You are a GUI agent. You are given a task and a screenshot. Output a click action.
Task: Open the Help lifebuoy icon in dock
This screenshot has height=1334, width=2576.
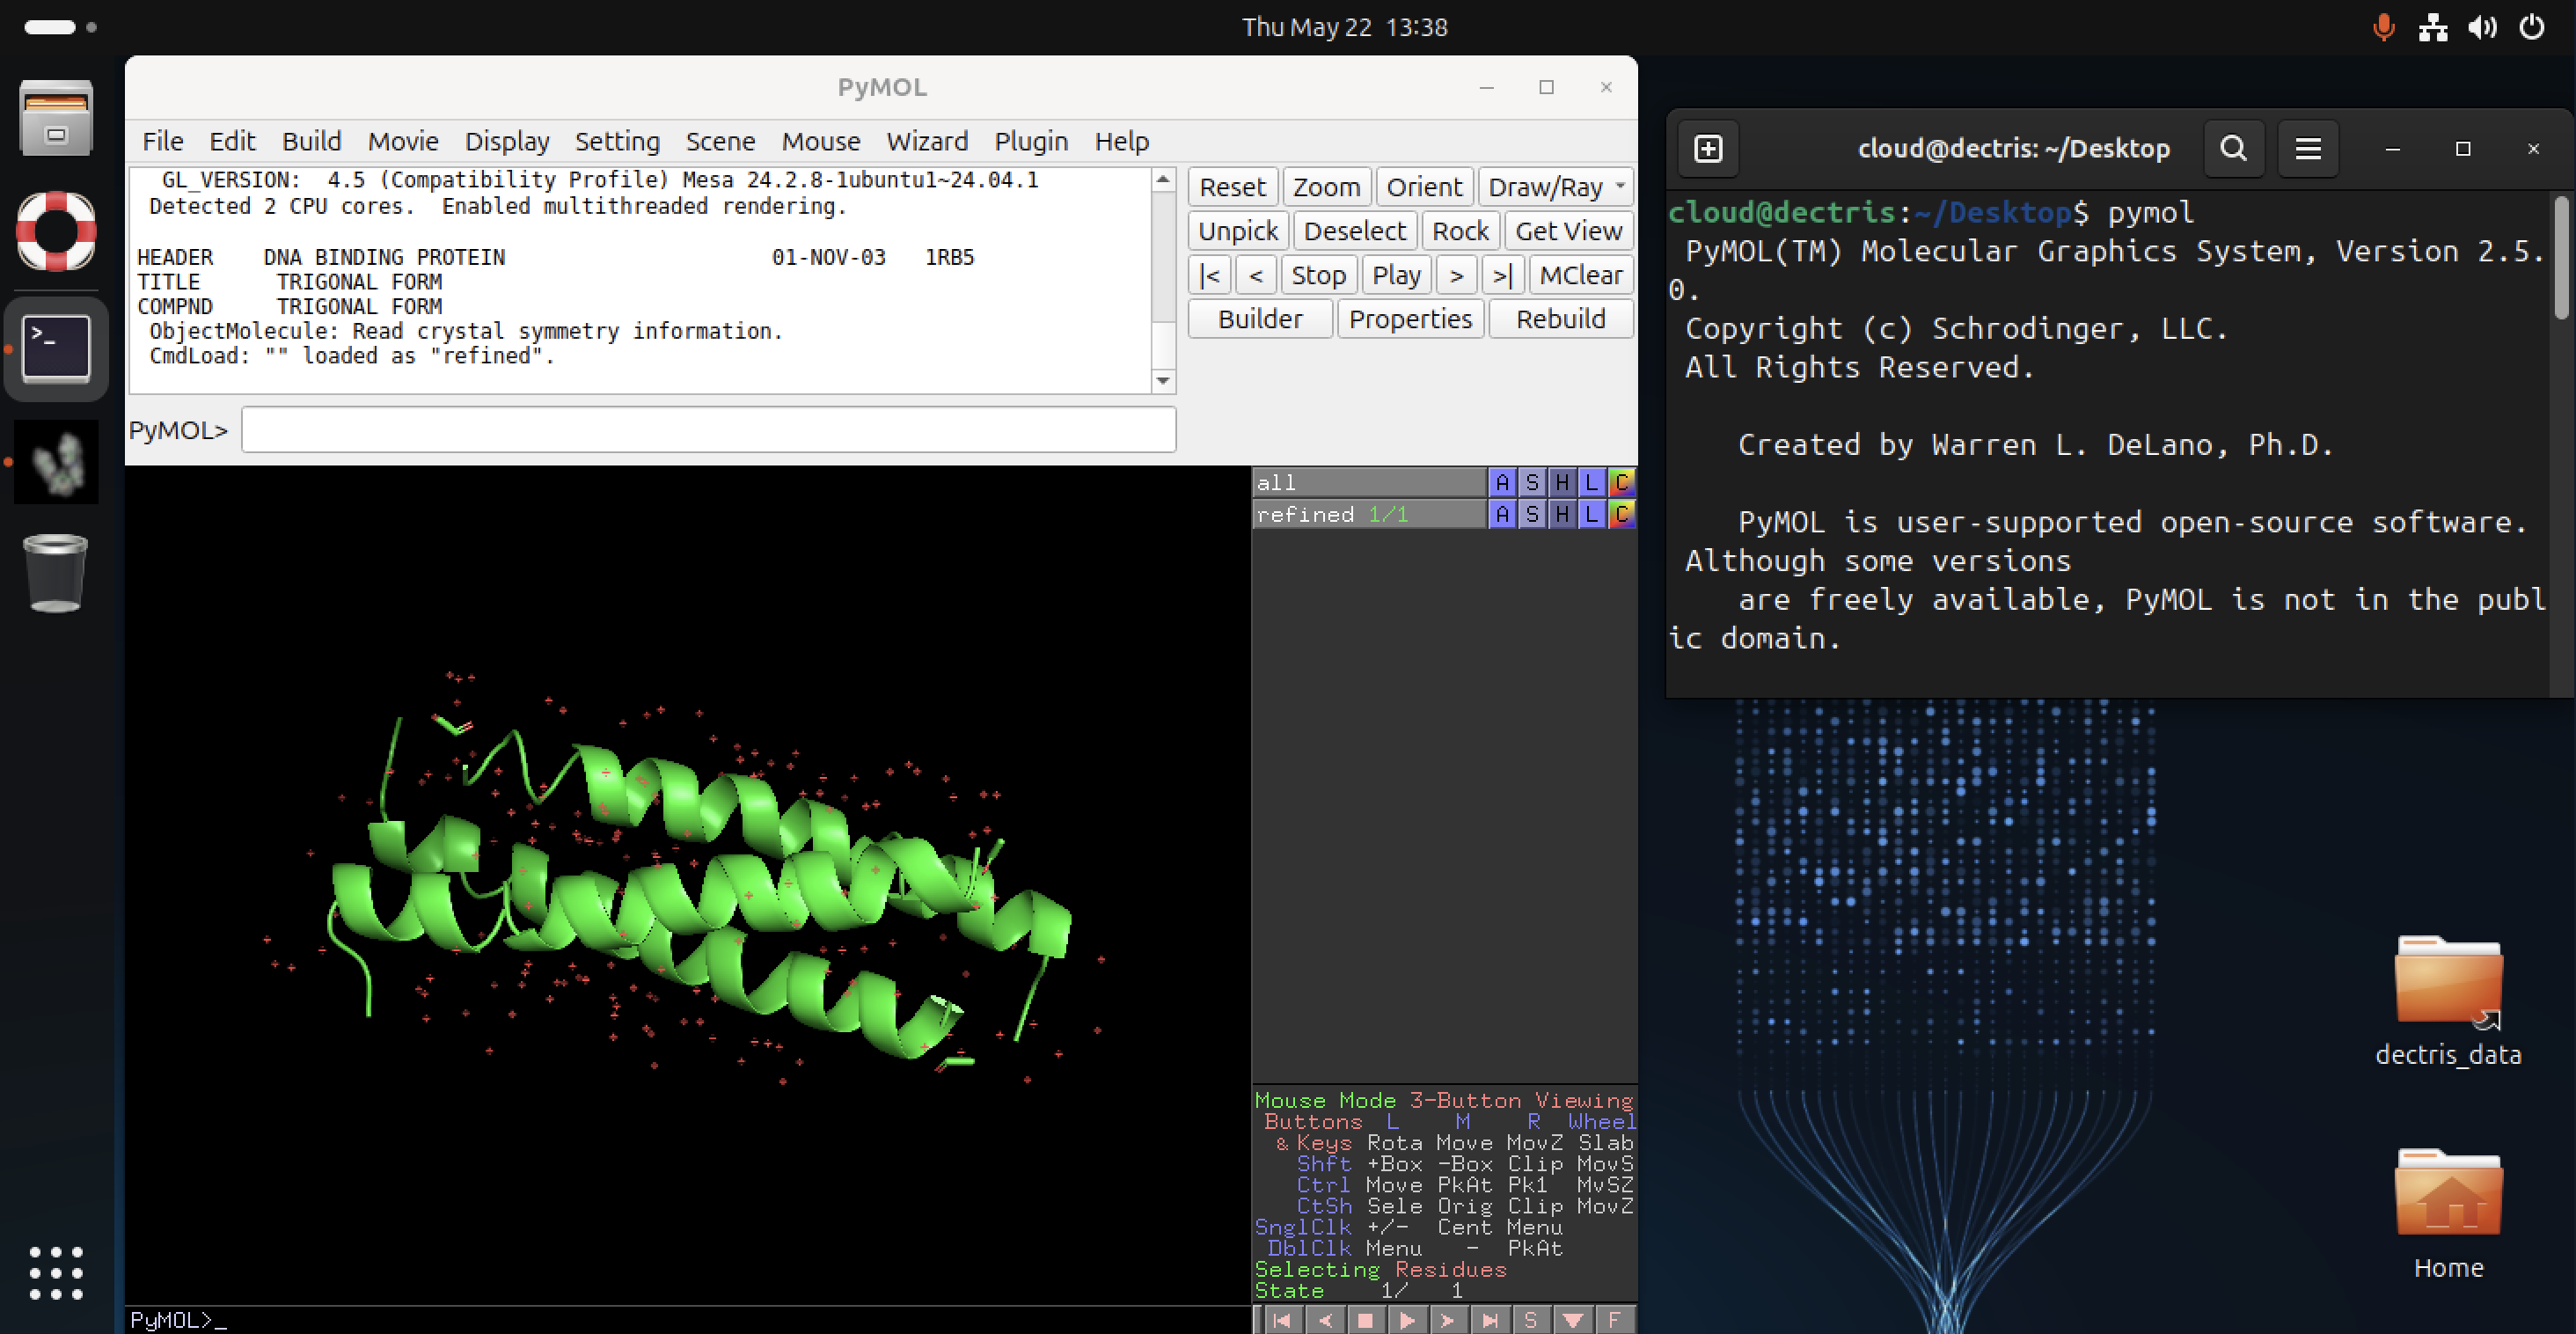[56, 232]
